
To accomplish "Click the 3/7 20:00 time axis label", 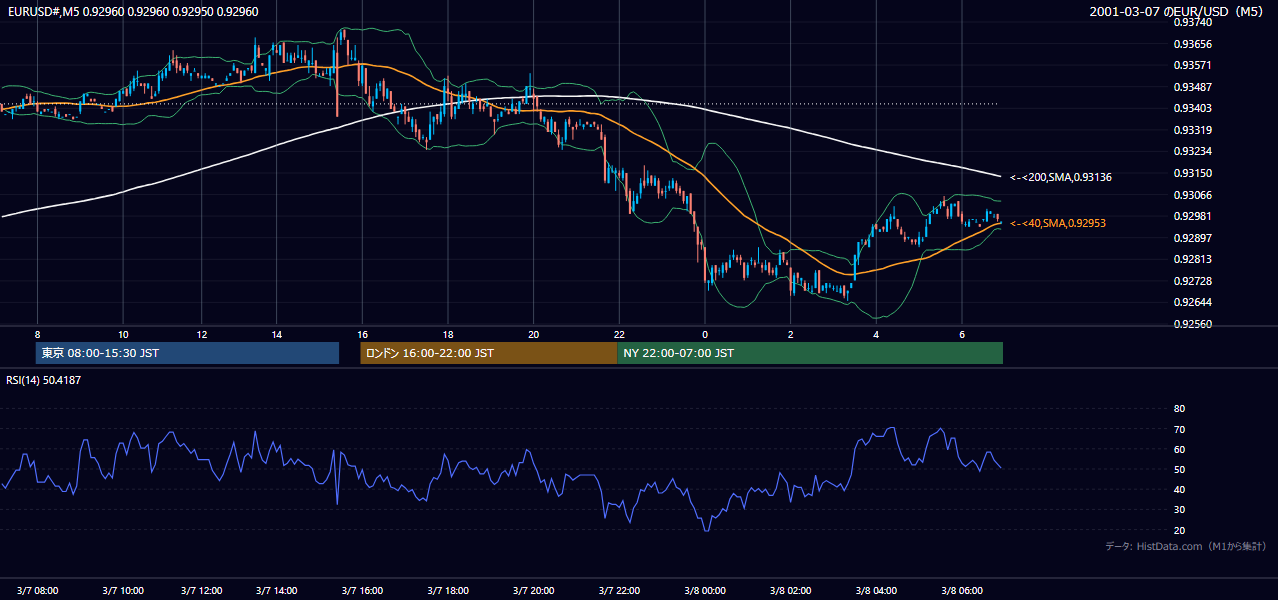I will tap(533, 591).
